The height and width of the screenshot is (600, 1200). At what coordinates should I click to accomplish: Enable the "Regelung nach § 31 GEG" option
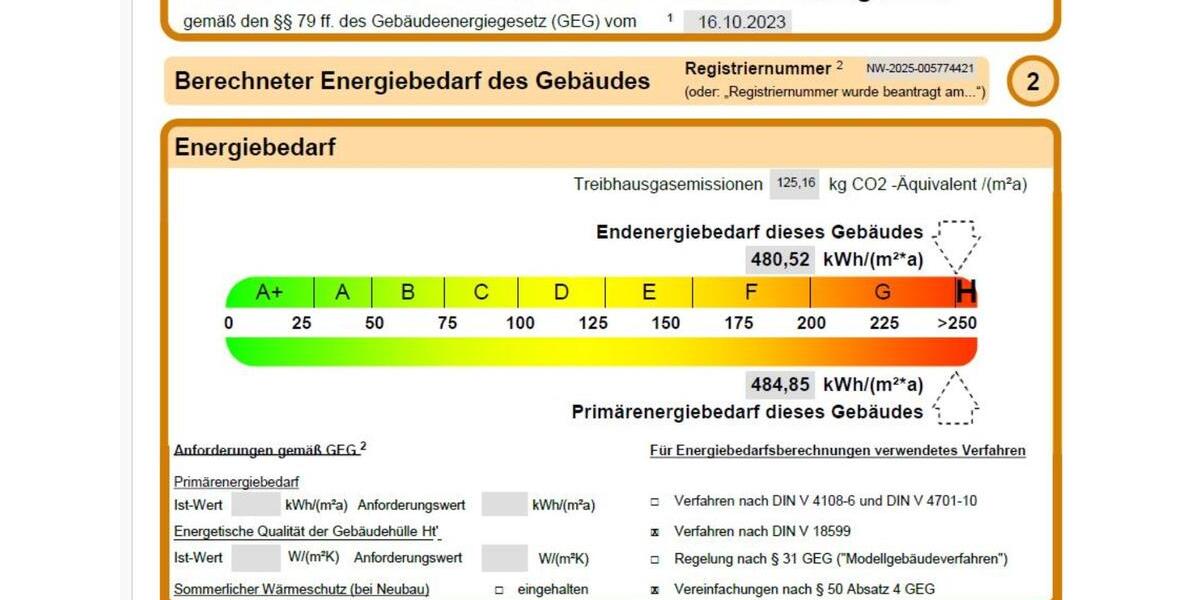tap(655, 559)
